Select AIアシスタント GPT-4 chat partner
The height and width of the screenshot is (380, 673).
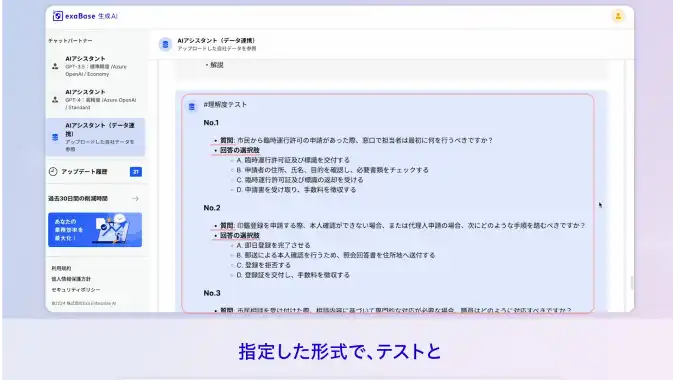coord(95,100)
